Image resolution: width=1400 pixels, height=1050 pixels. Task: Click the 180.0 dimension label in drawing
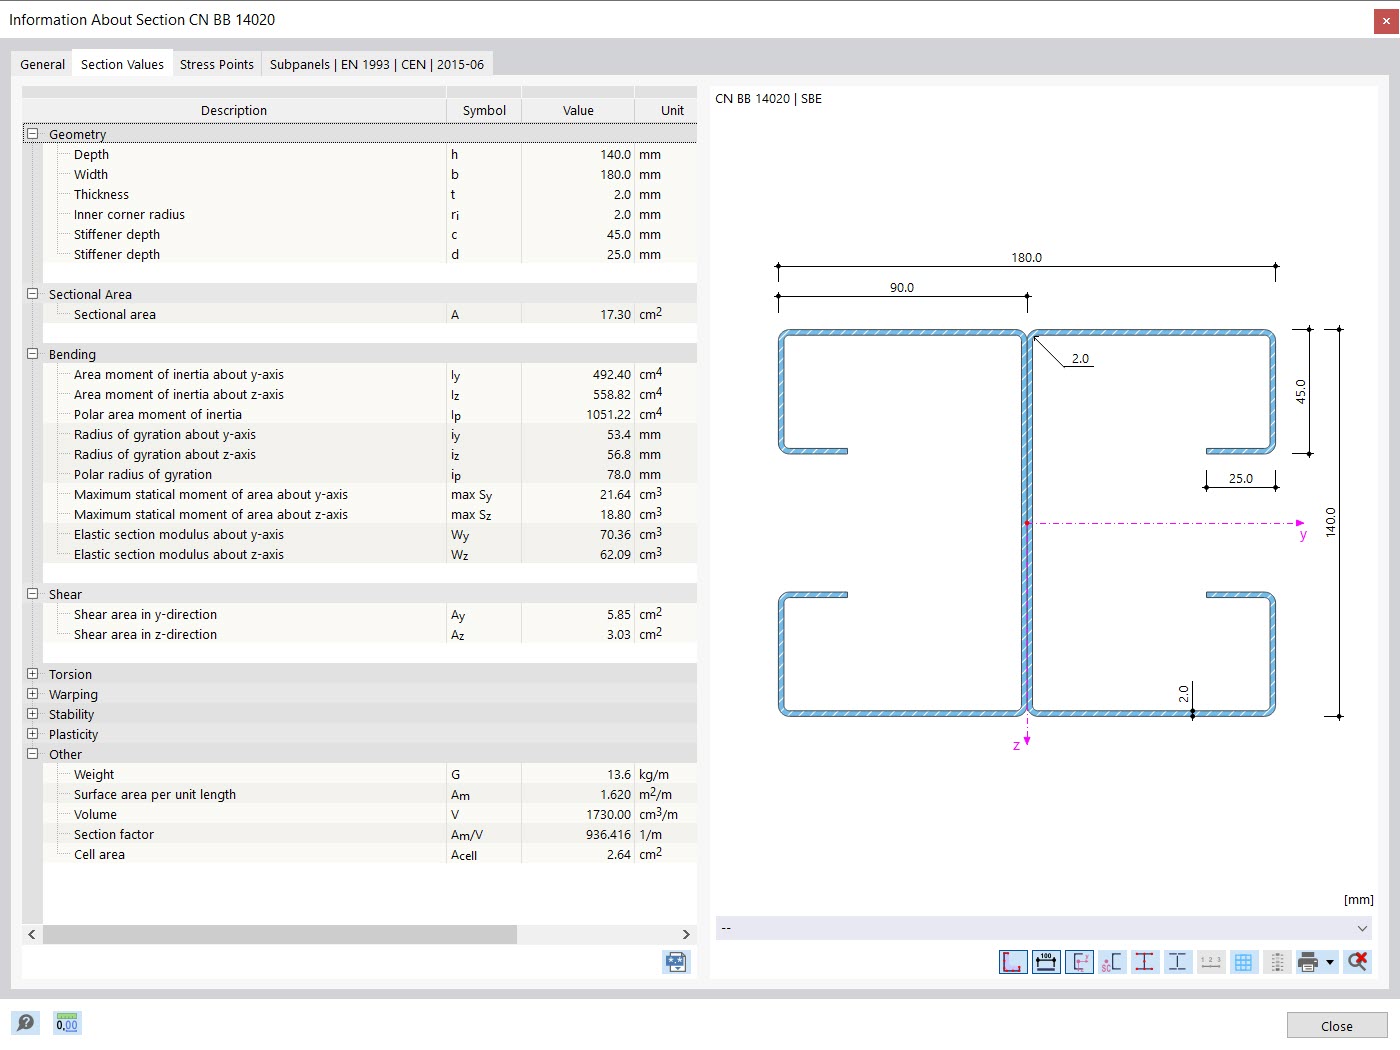[1026, 257]
